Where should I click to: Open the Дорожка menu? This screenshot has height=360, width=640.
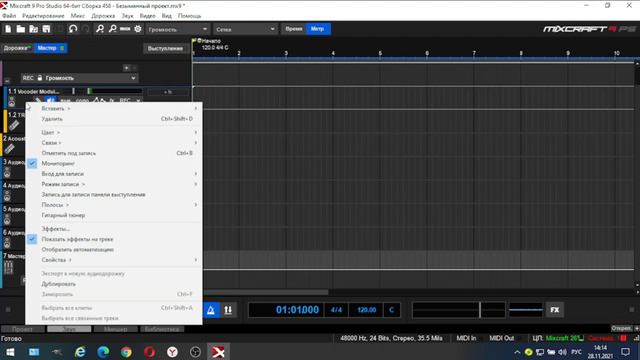pyautogui.click(x=103, y=16)
